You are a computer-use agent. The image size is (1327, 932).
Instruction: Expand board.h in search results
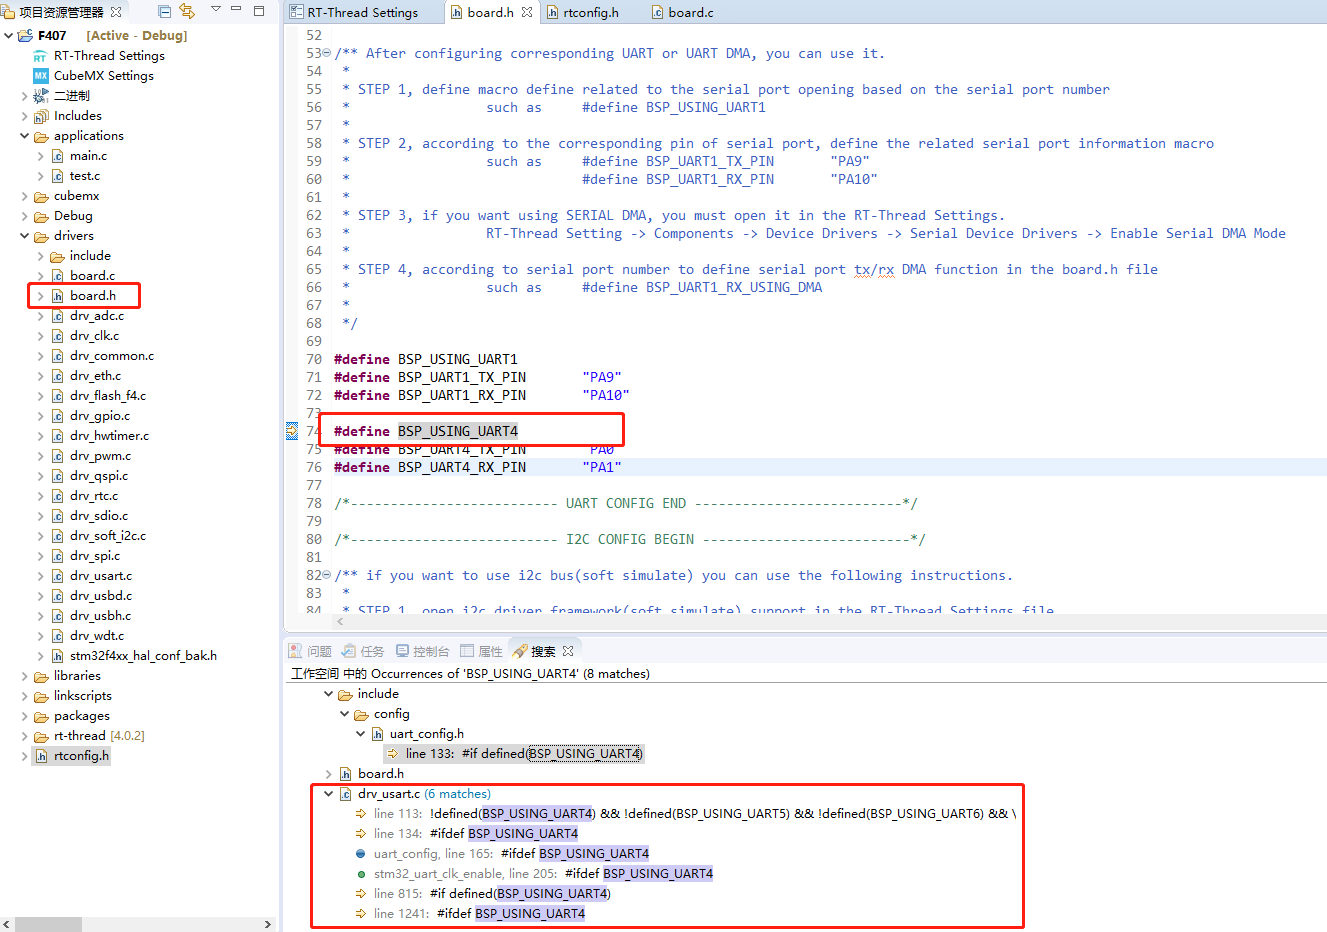[329, 774]
